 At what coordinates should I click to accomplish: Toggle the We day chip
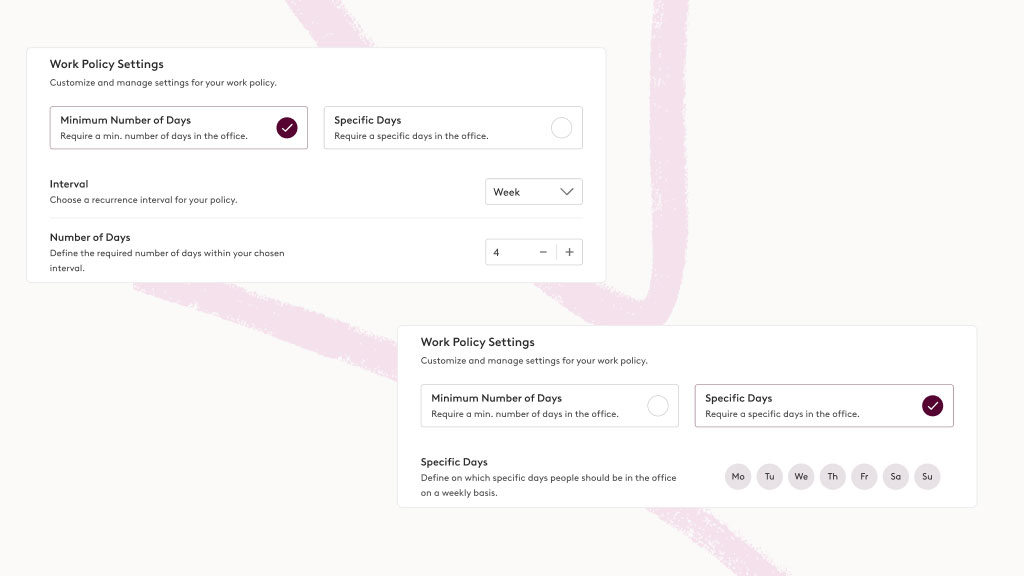click(x=801, y=477)
